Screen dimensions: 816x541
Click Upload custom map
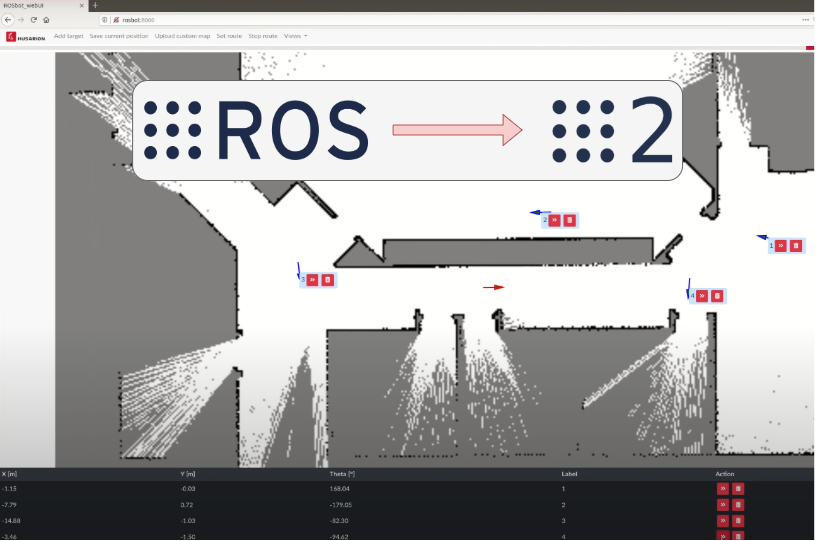(182, 36)
